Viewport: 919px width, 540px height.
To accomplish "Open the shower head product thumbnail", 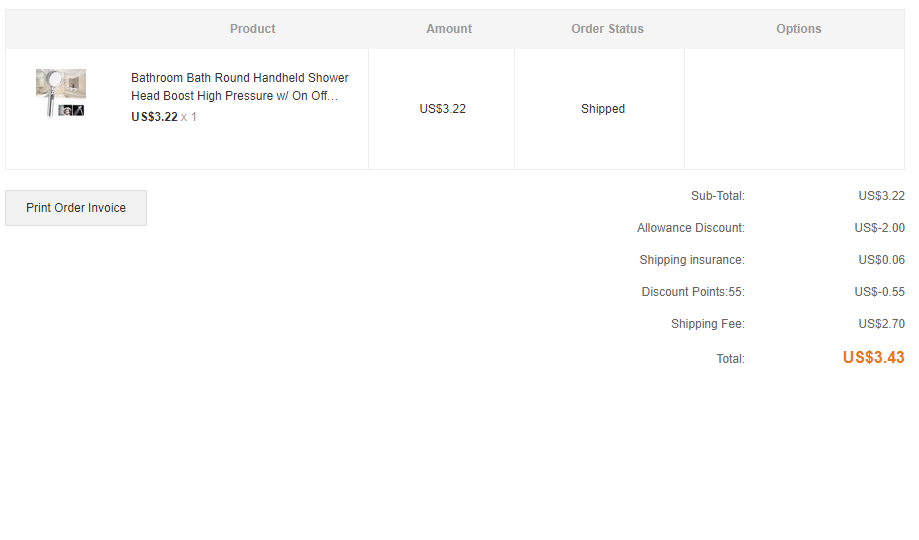I will (61, 93).
